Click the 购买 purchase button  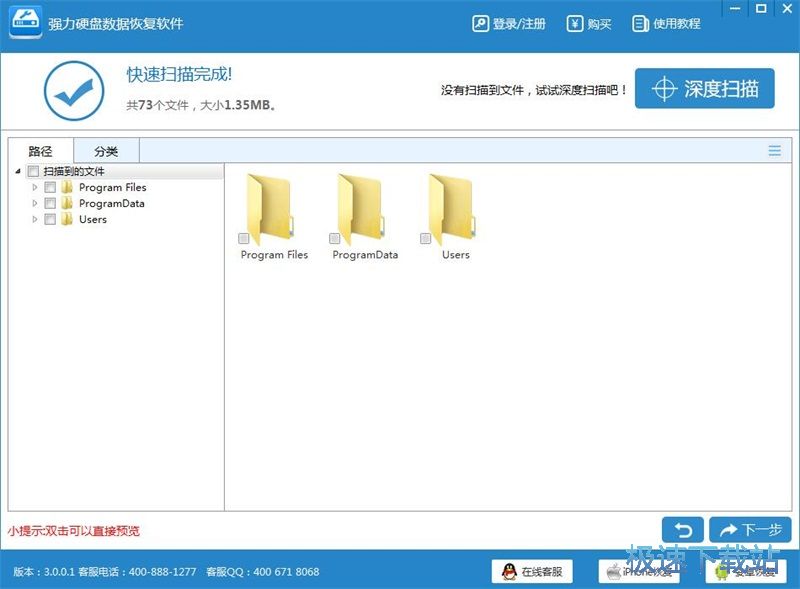[x=589, y=23]
